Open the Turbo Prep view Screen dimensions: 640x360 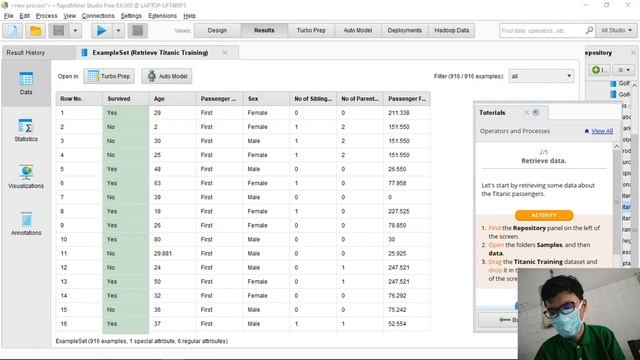pos(311,30)
